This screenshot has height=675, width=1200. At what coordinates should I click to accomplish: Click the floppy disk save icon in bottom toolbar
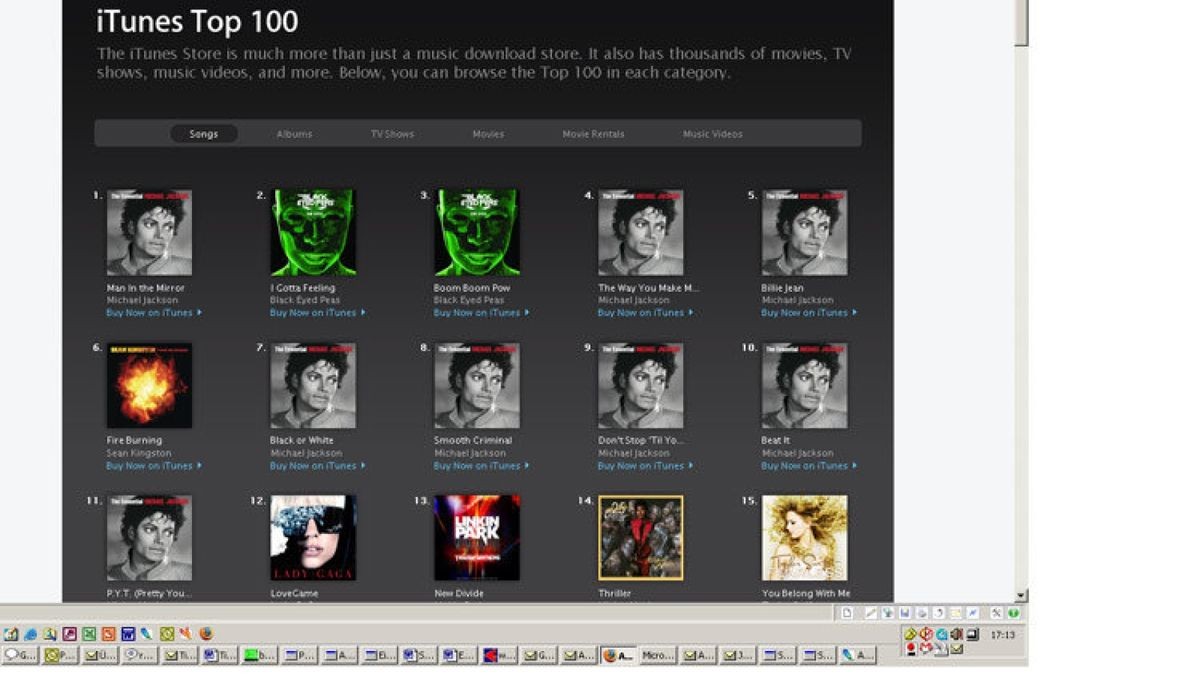point(904,613)
